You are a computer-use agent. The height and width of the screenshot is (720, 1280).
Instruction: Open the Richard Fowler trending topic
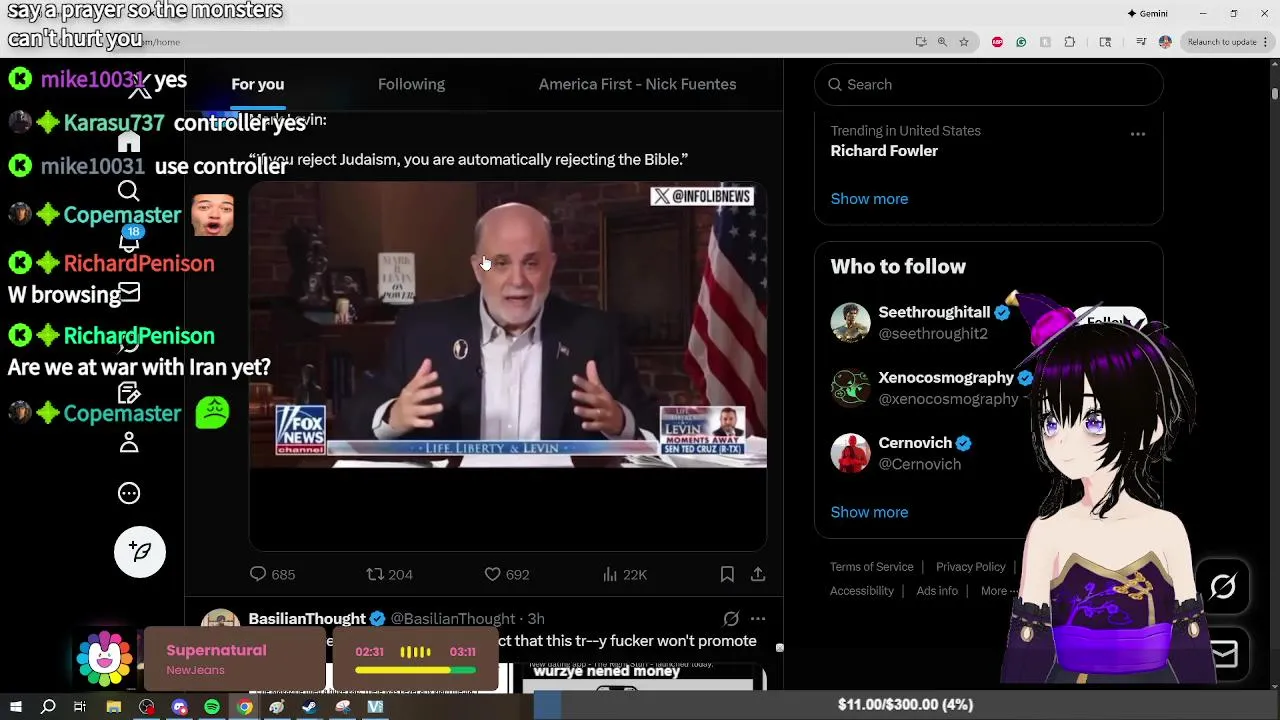point(884,151)
